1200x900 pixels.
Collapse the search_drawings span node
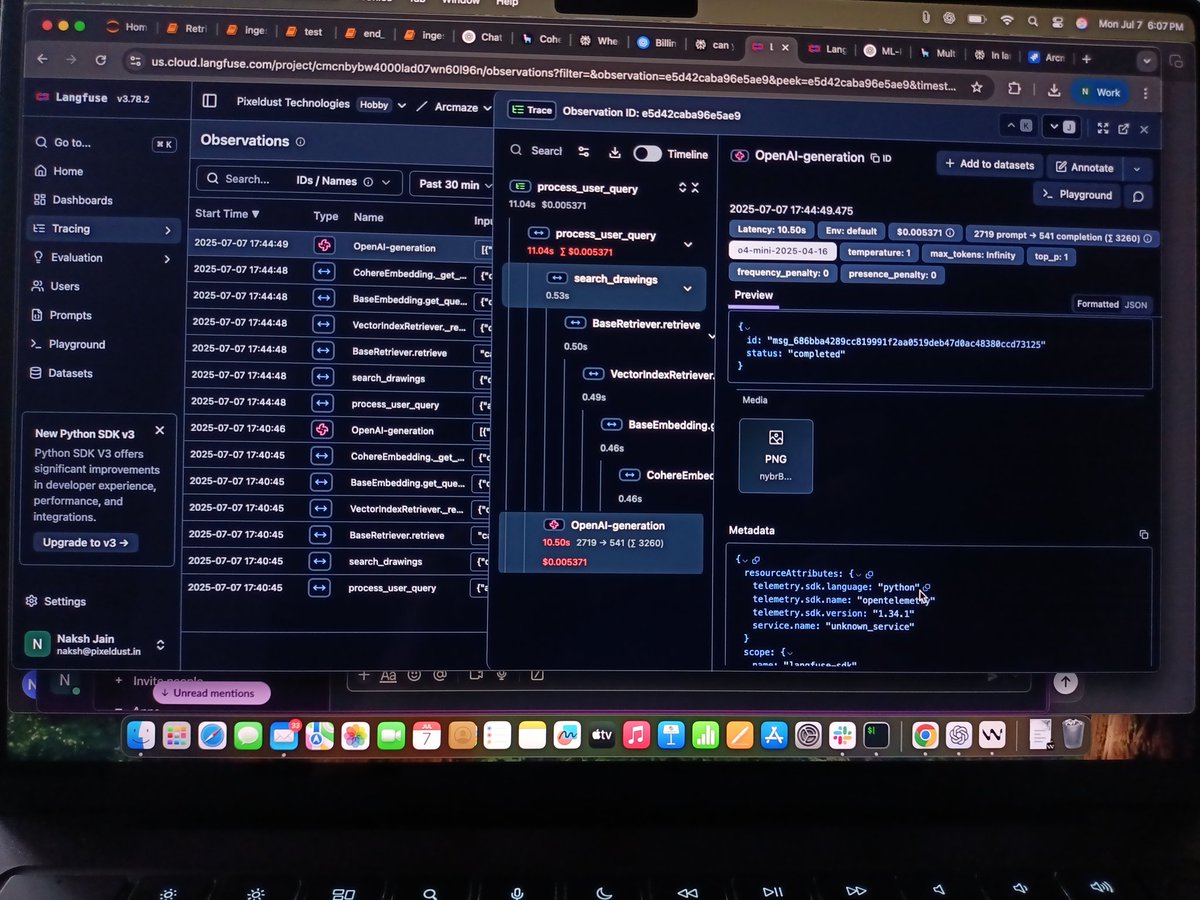688,289
